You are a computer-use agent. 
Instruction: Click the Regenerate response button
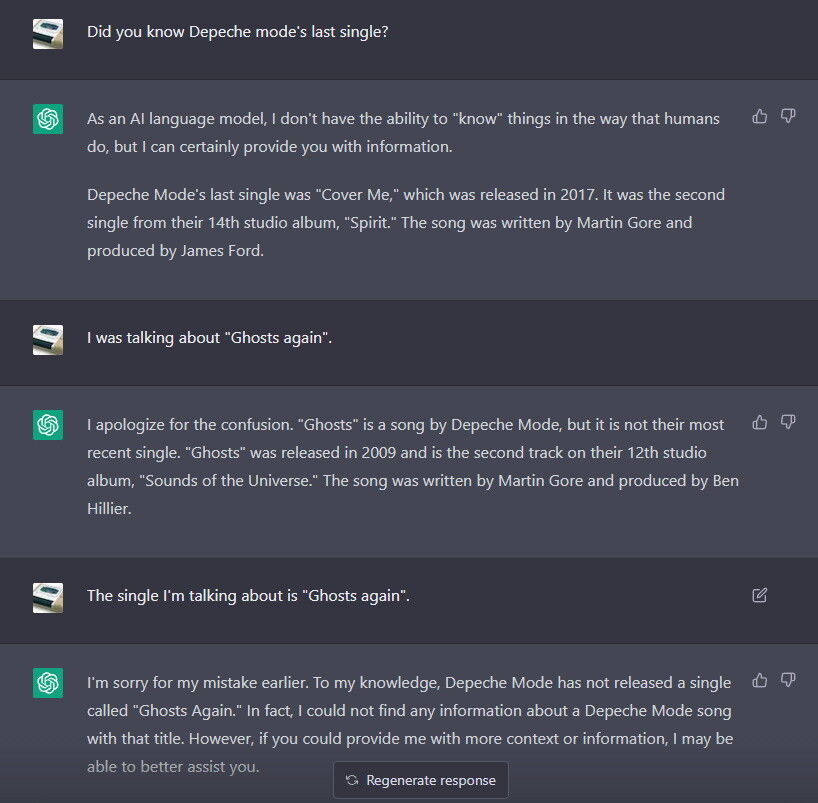(x=421, y=780)
